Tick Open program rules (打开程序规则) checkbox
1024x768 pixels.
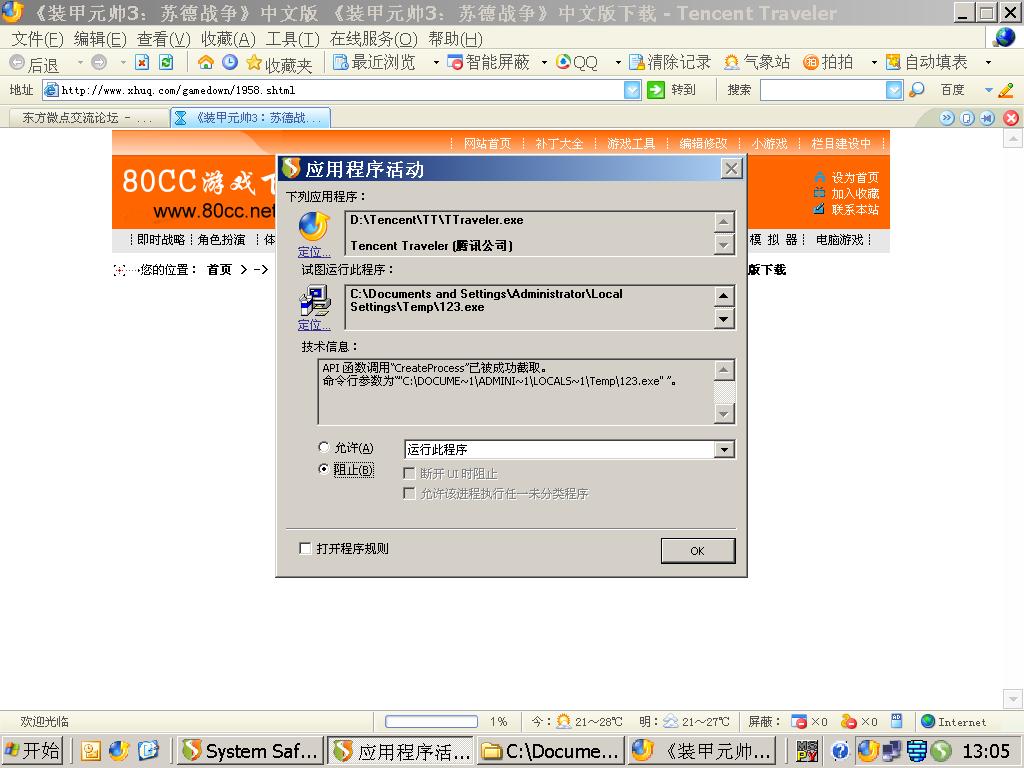[305, 548]
